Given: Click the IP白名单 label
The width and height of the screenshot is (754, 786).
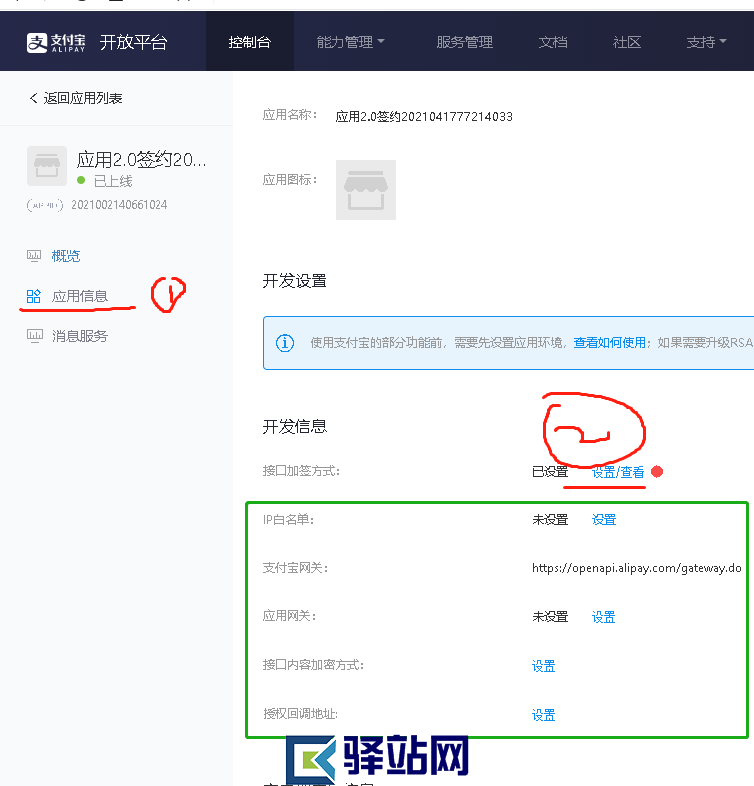Looking at the screenshot, I should pyautogui.click(x=288, y=520).
